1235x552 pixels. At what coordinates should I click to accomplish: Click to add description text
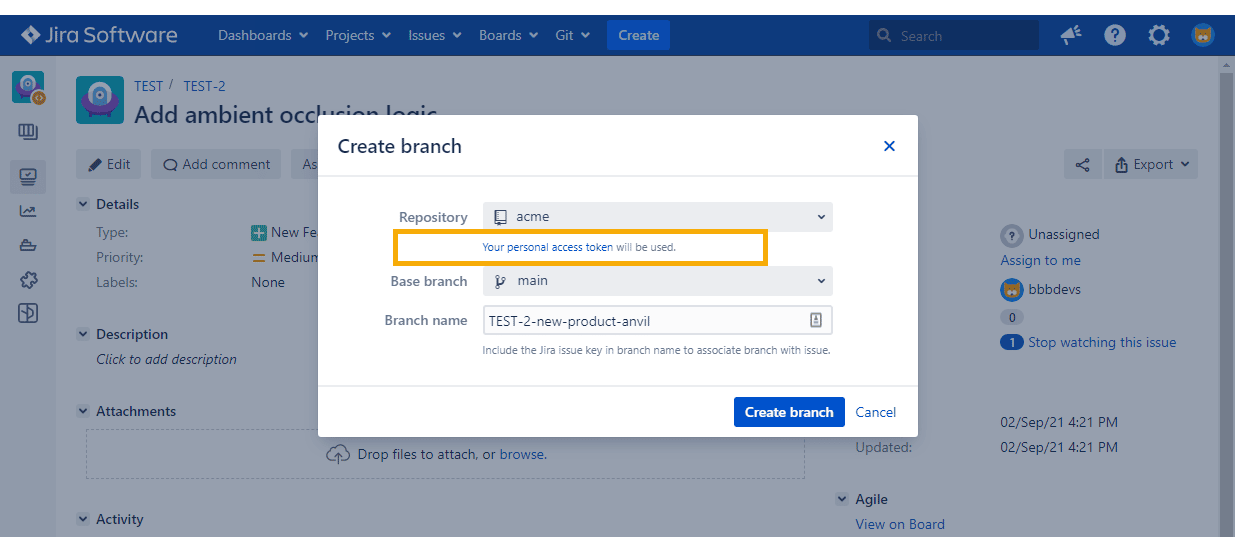[166, 359]
